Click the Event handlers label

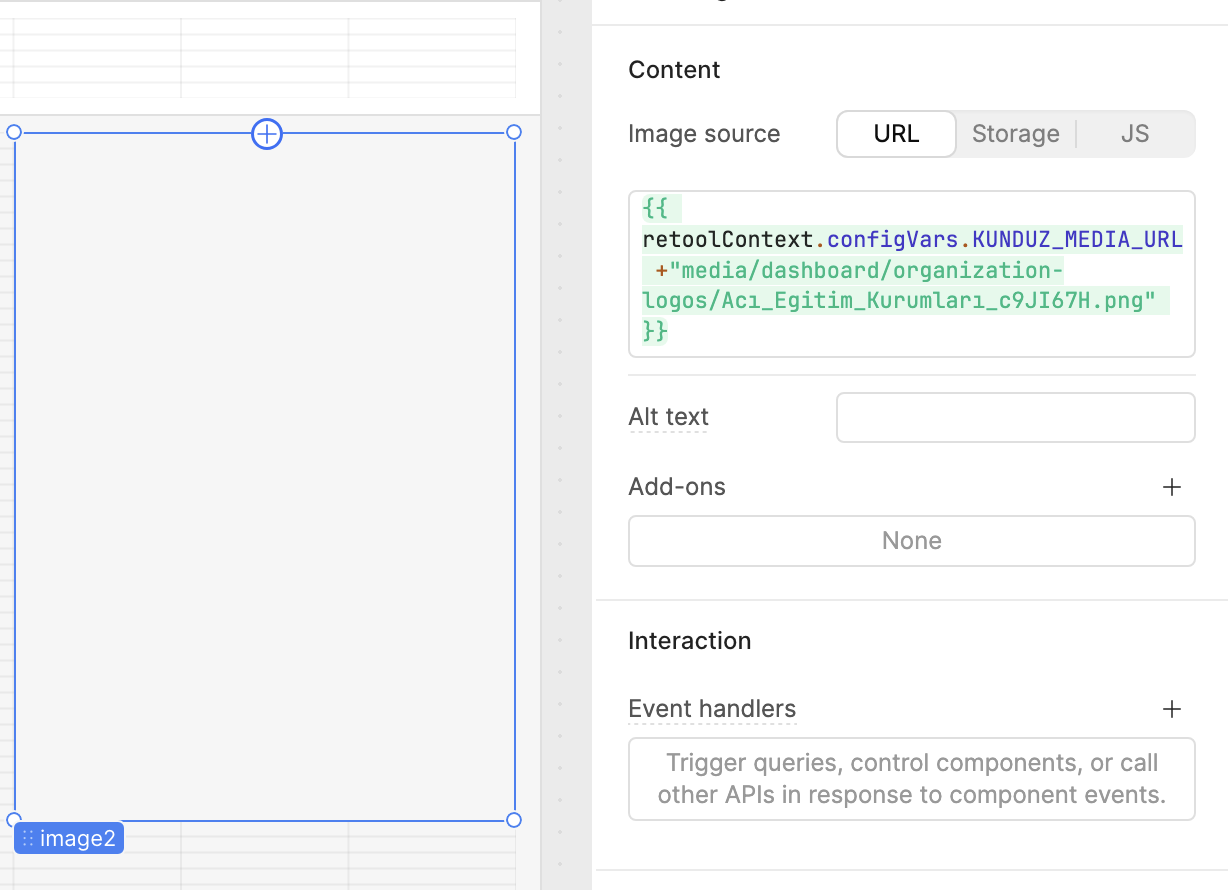point(712,709)
